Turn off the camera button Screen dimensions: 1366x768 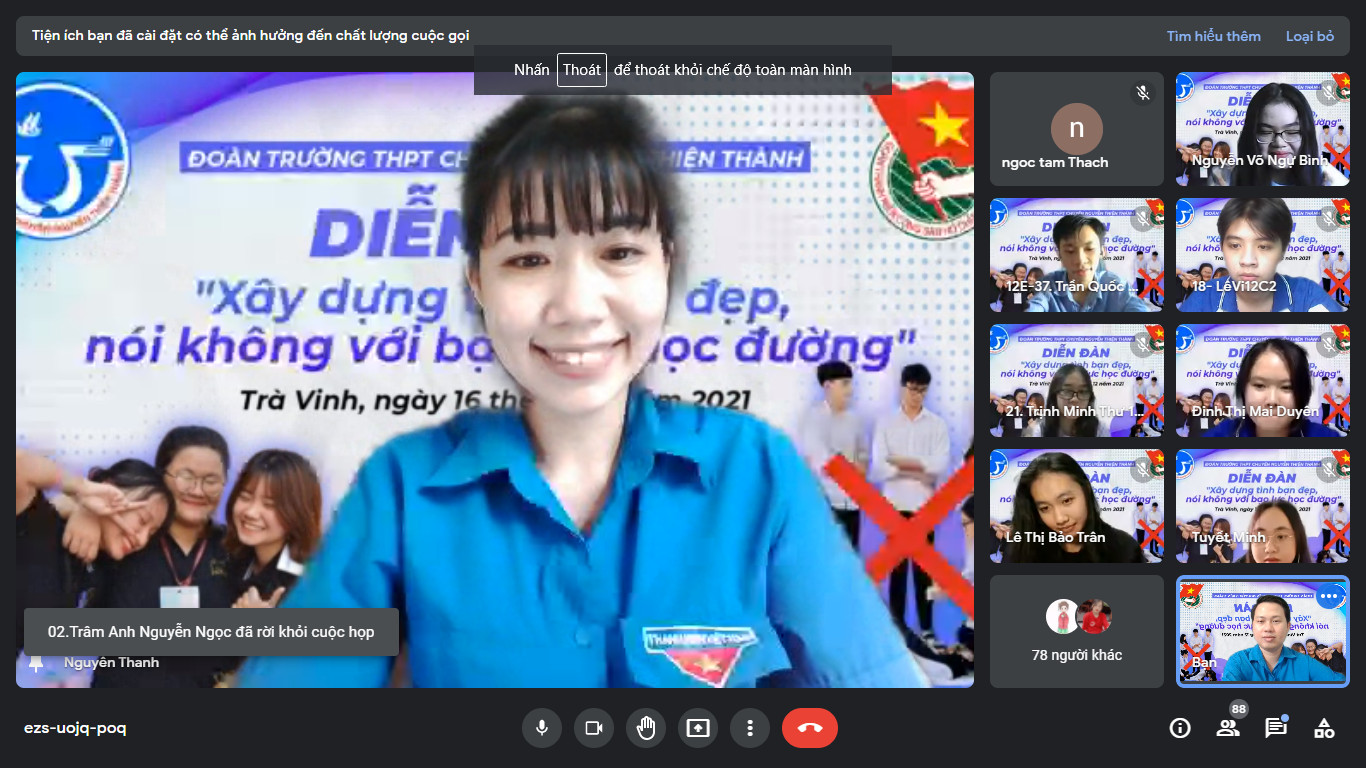coord(594,728)
